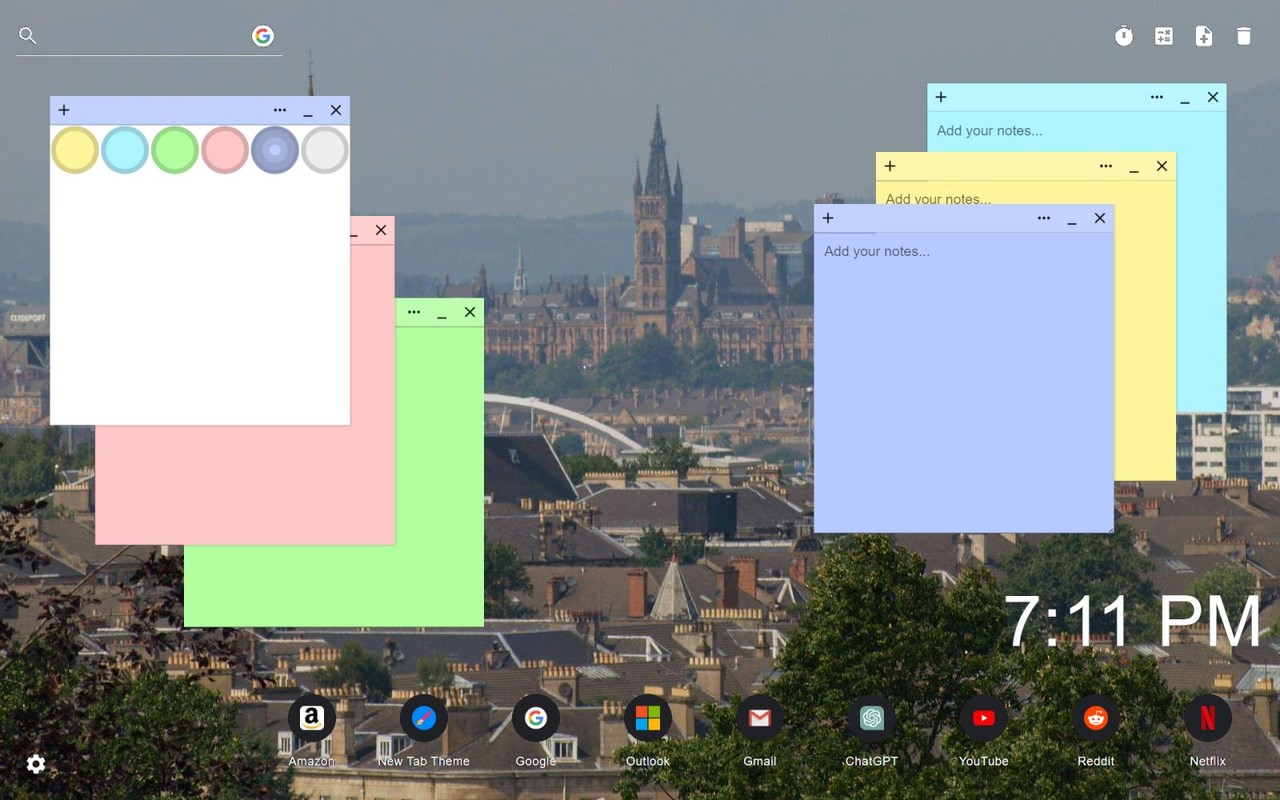The image size is (1280, 800).
Task: Click the magnifier search icon
Action: click(x=28, y=36)
